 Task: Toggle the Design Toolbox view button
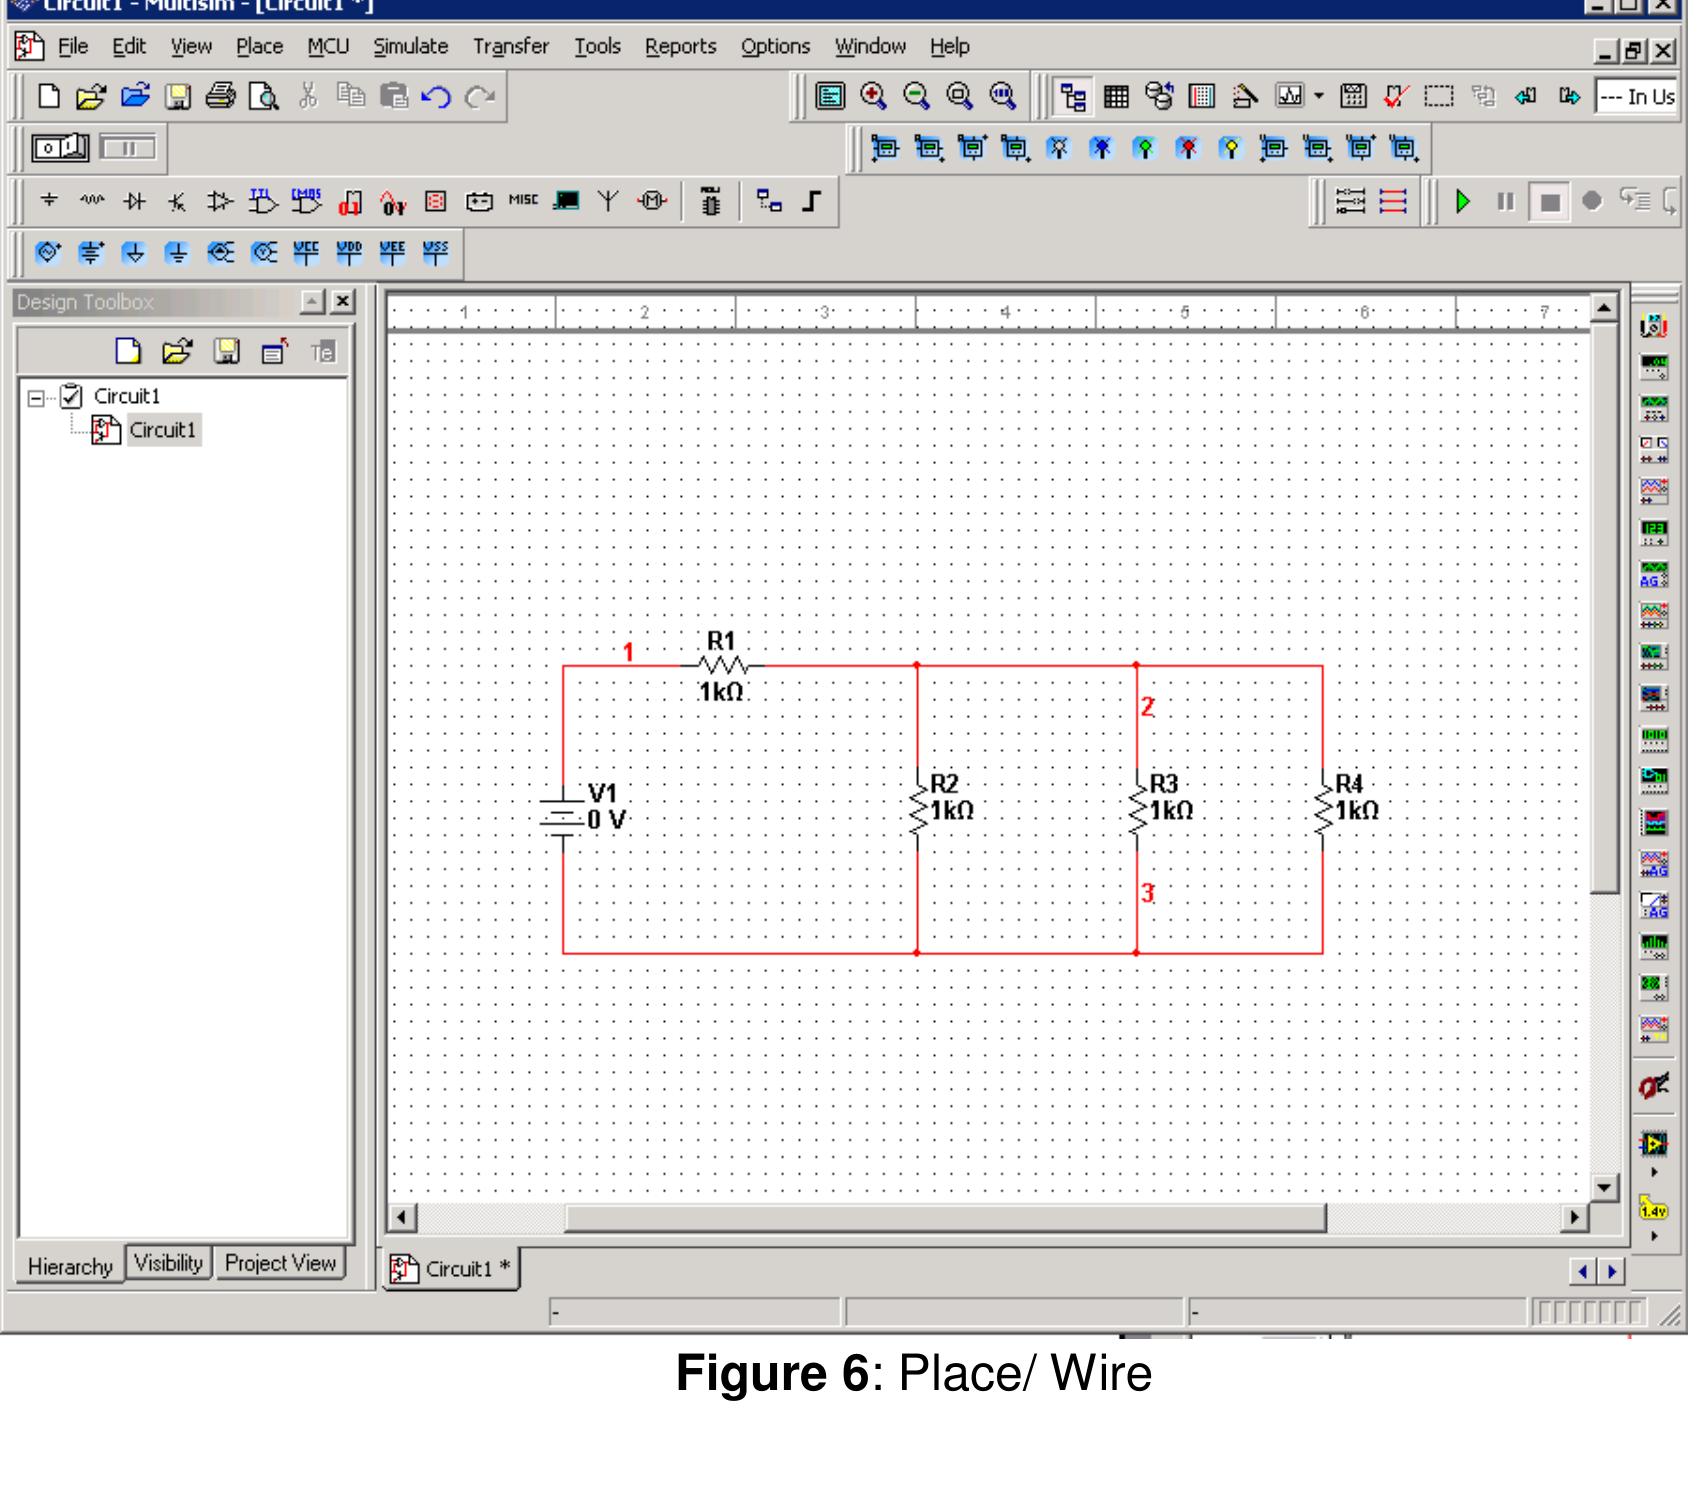[x=1074, y=97]
